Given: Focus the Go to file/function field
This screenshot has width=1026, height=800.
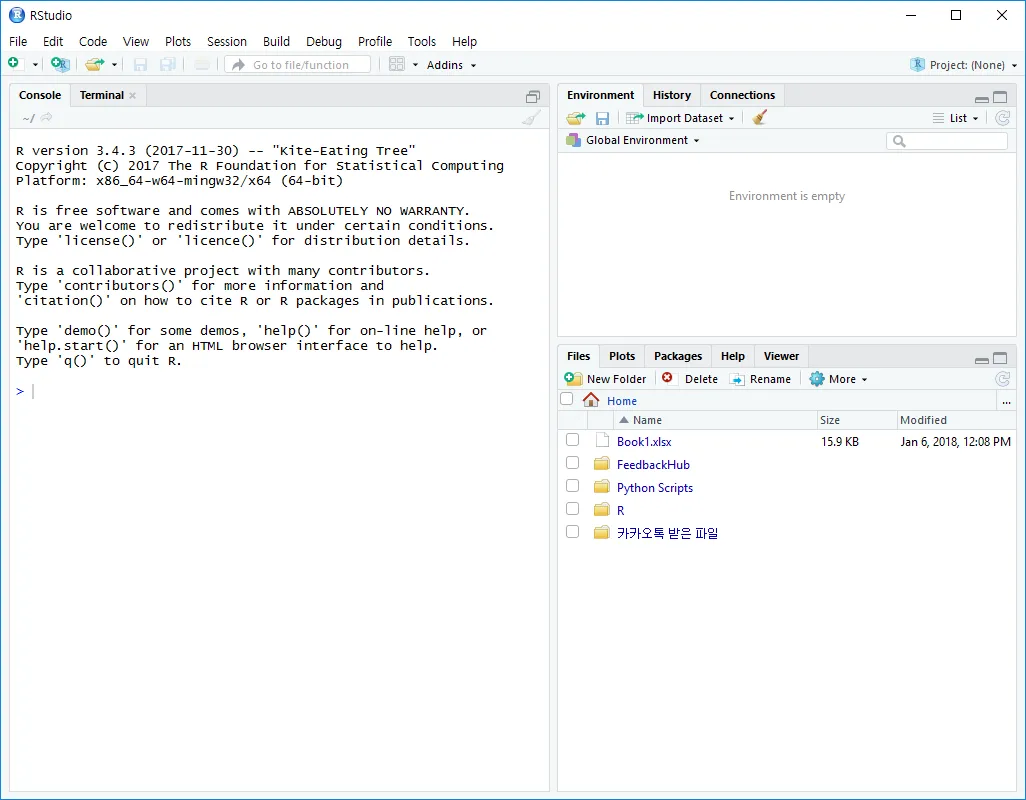Looking at the screenshot, I should coord(298,65).
